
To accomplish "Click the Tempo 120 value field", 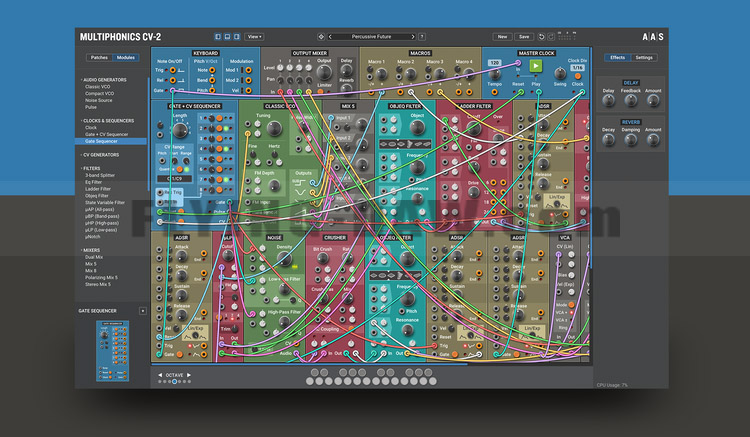I will click(494, 63).
